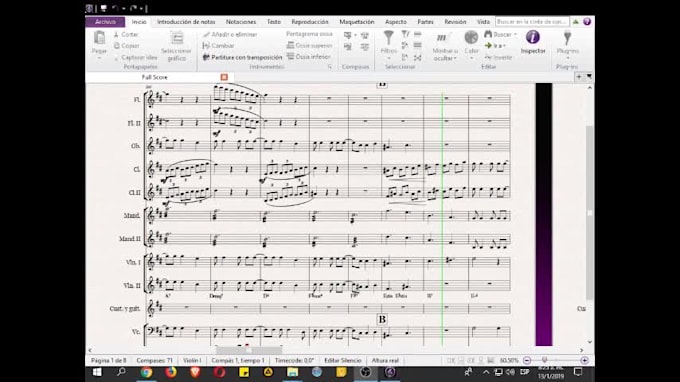Open the Instrumentos group dialog launcher
The height and width of the screenshot is (382, 680).
coord(330,67)
